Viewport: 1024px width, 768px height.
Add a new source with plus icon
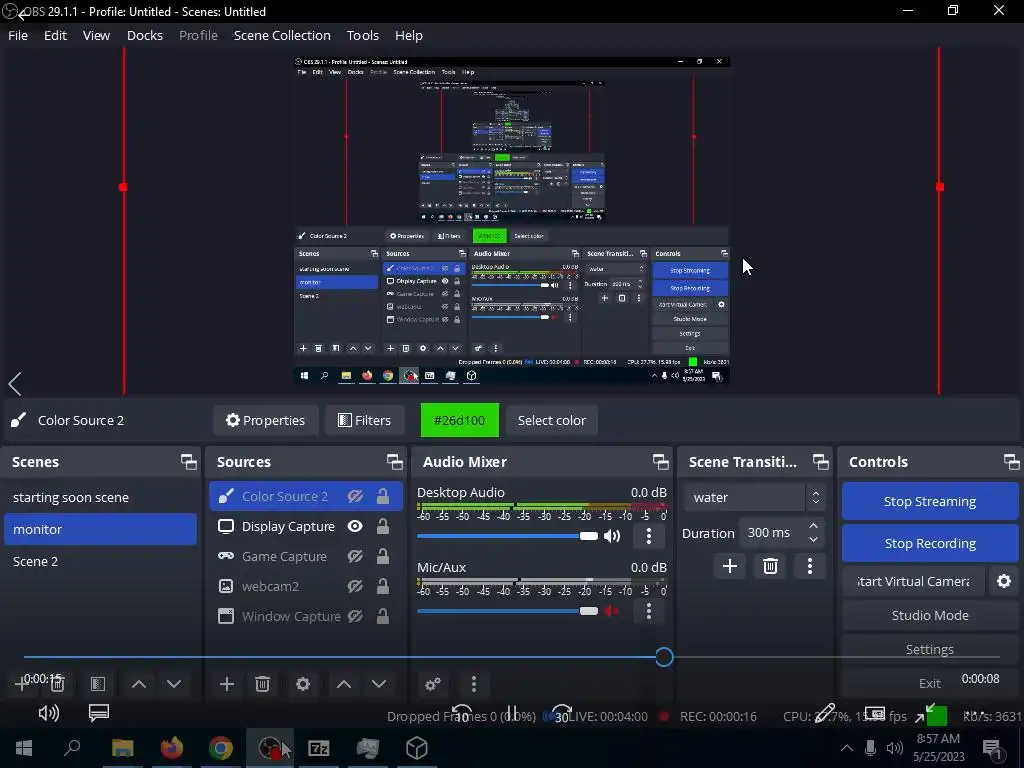(x=227, y=684)
